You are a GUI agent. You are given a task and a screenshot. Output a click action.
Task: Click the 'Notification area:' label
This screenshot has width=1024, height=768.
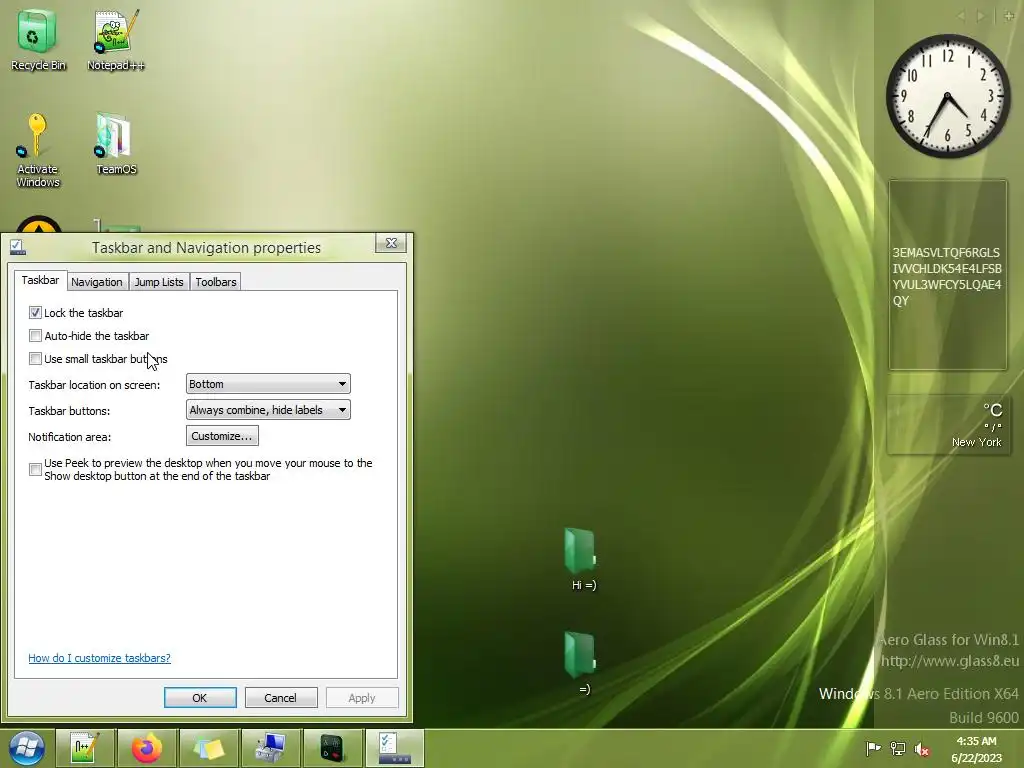(x=69, y=437)
